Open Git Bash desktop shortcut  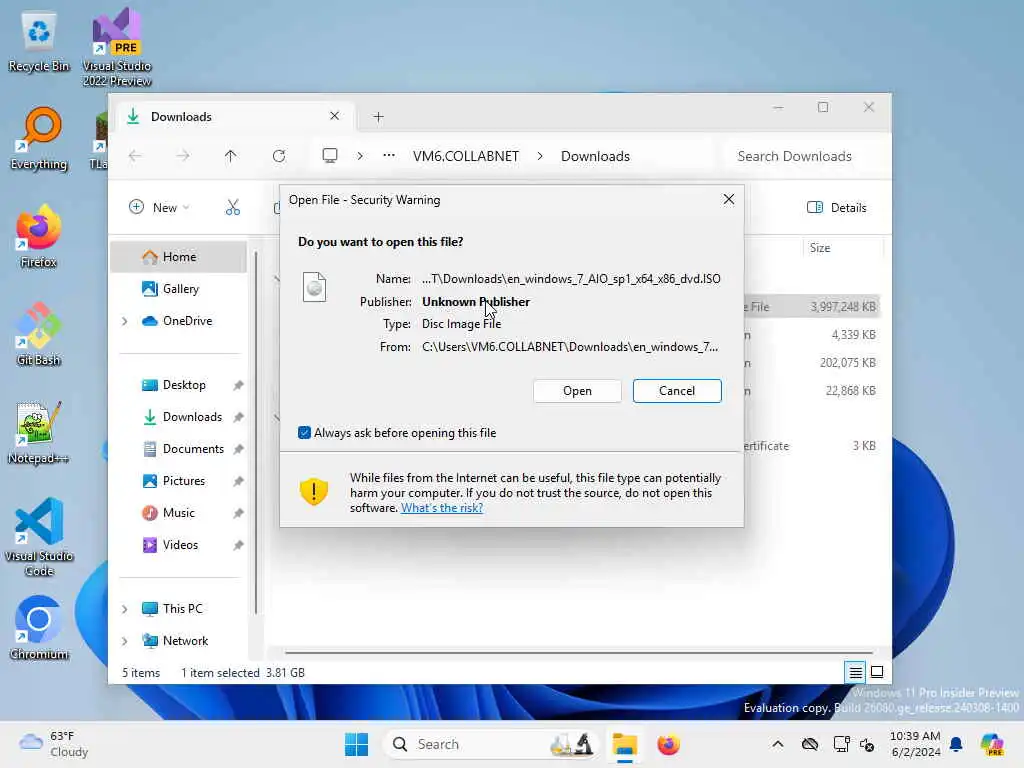point(39,334)
